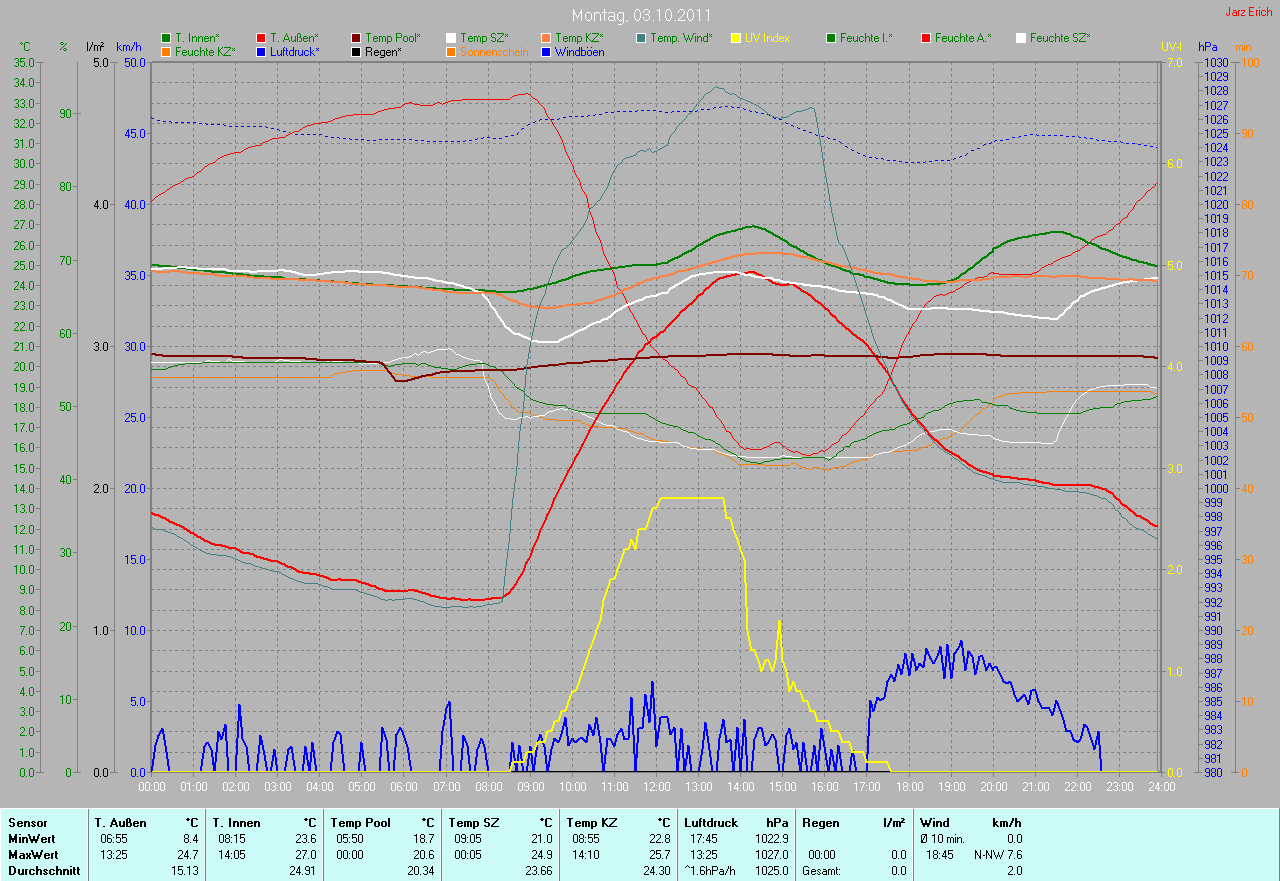
Task: Select the 'MaxWert' row label
Action: click(x=32, y=855)
